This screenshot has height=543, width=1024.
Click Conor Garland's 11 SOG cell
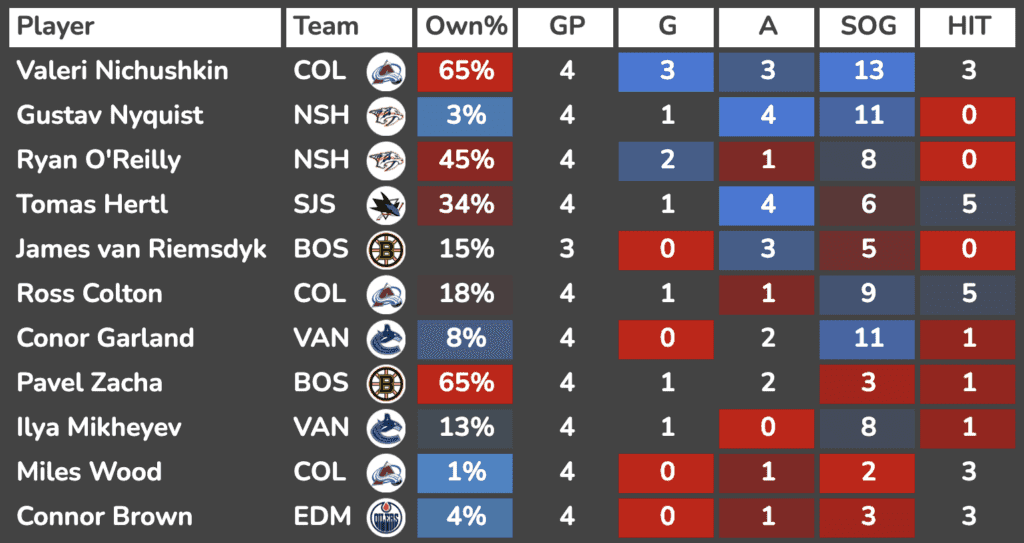tap(866, 338)
